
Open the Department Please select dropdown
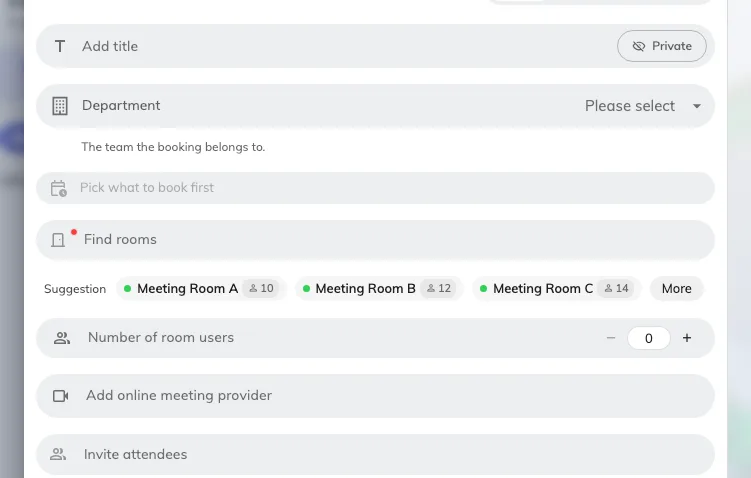(x=643, y=106)
